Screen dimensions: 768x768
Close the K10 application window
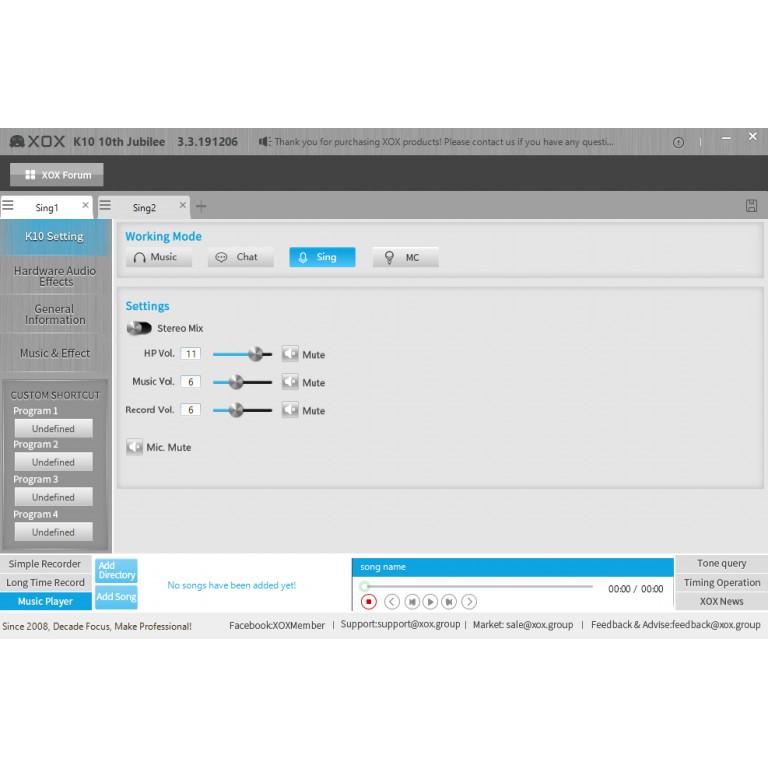pos(753,136)
